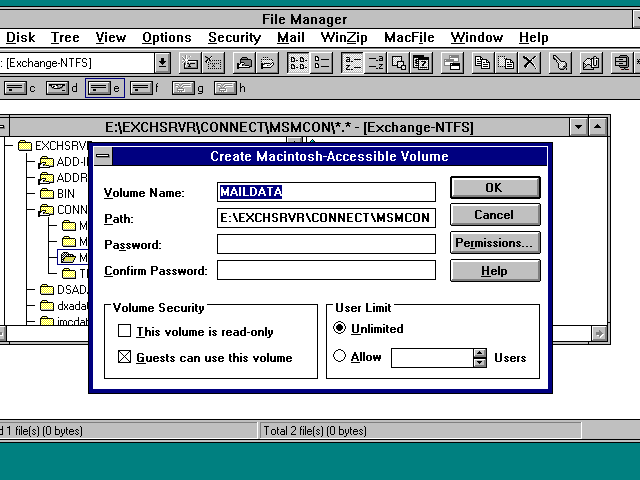Select the Unlimited user limit radio
The image size is (640, 480).
point(340,328)
